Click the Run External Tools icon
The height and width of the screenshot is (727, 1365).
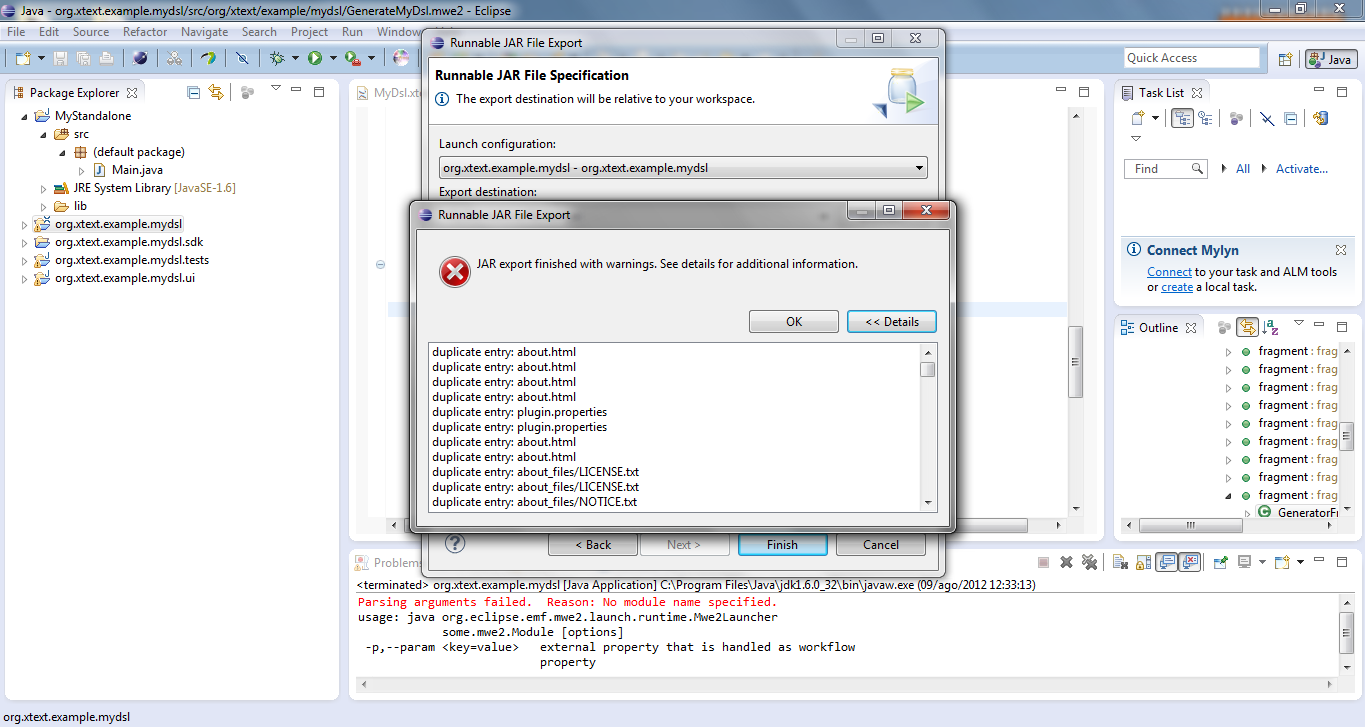pos(351,59)
